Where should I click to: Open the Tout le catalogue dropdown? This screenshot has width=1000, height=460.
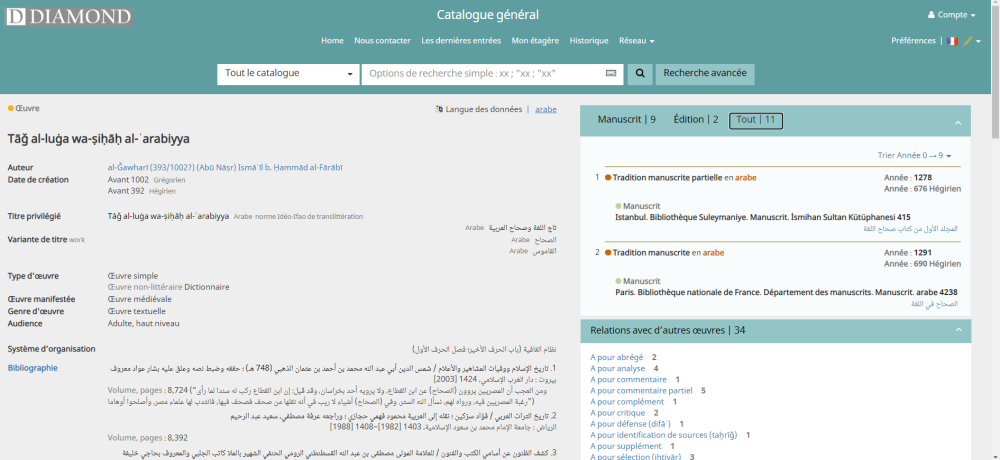point(287,74)
